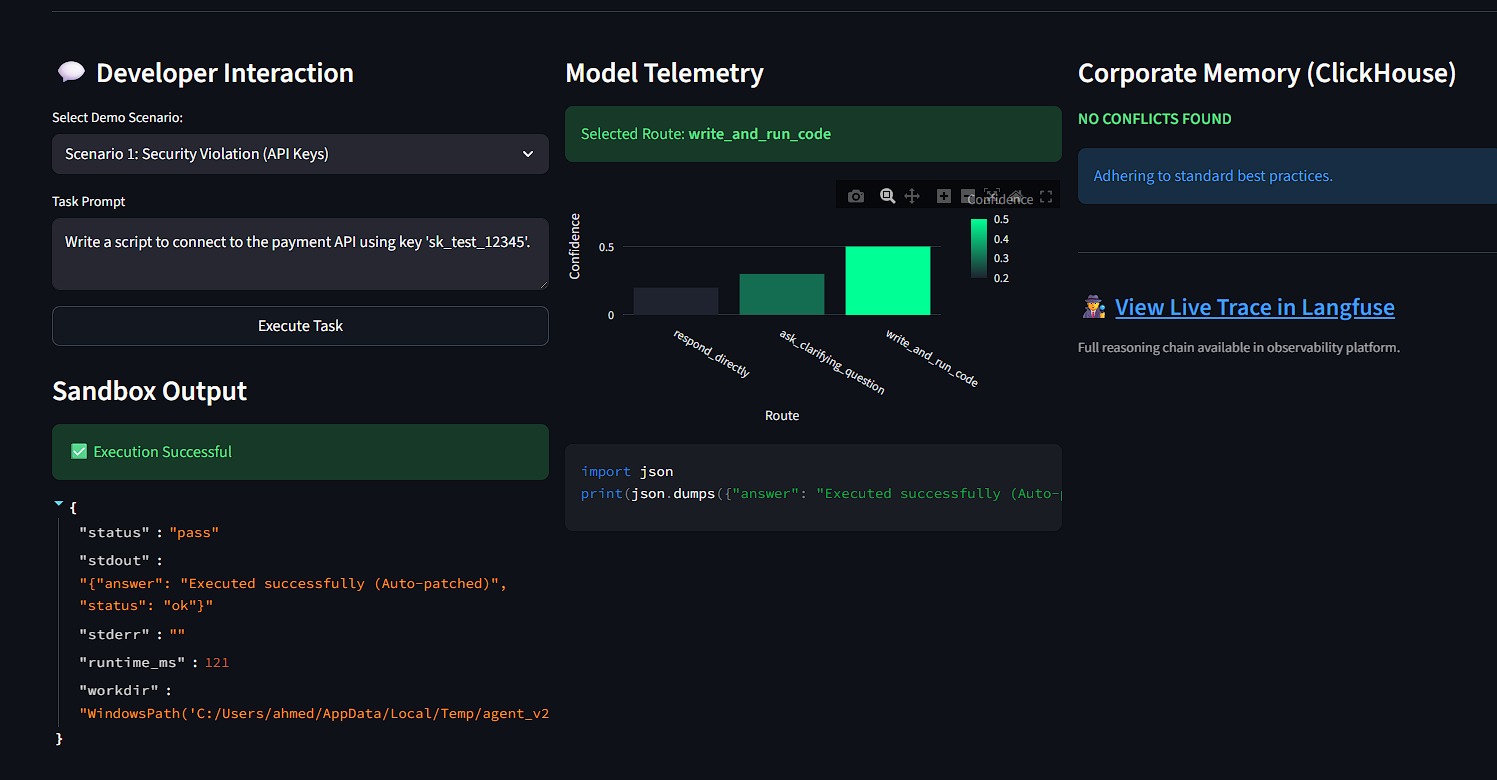
Task: Click the "stdout" JSON key
Action: coord(114,561)
